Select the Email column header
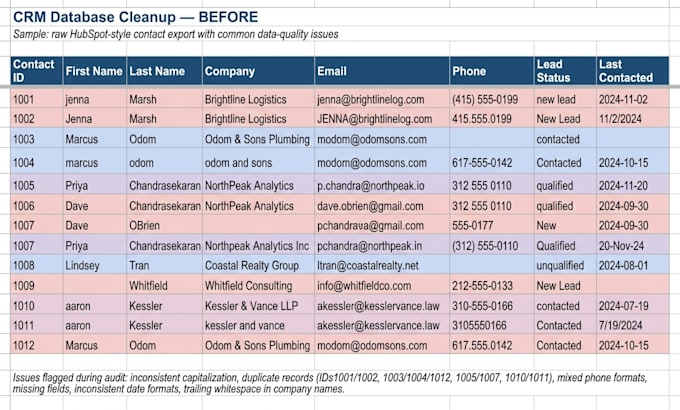The image size is (680, 410). pyautogui.click(x=382, y=71)
